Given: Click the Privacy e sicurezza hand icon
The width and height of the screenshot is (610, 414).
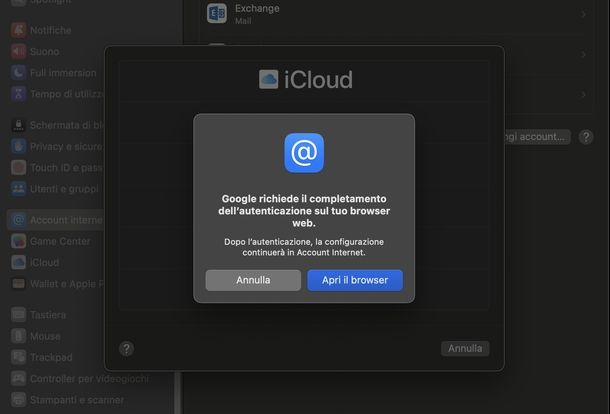Looking at the screenshot, I should pyautogui.click(x=18, y=147).
